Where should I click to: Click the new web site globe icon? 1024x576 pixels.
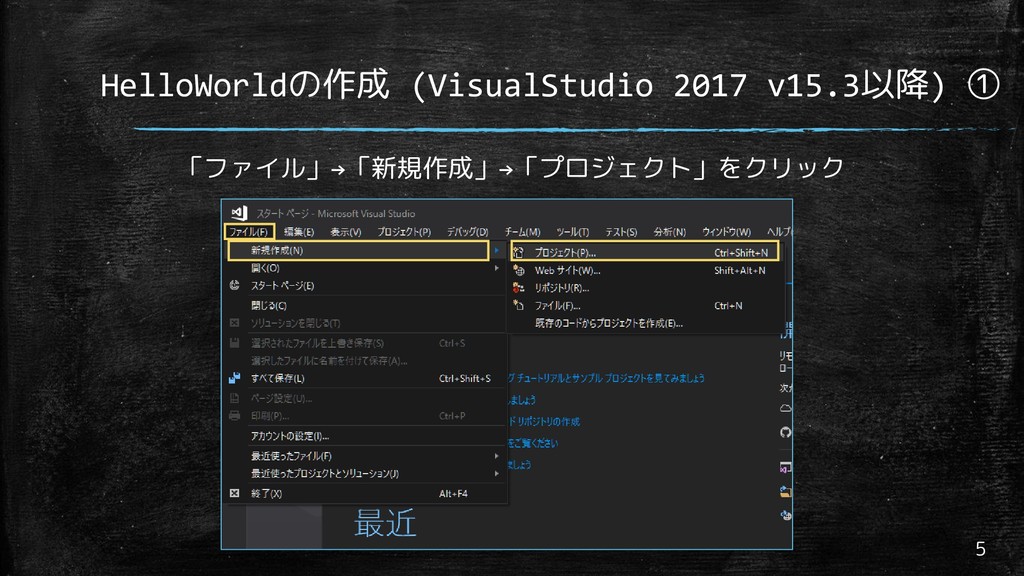pos(519,270)
